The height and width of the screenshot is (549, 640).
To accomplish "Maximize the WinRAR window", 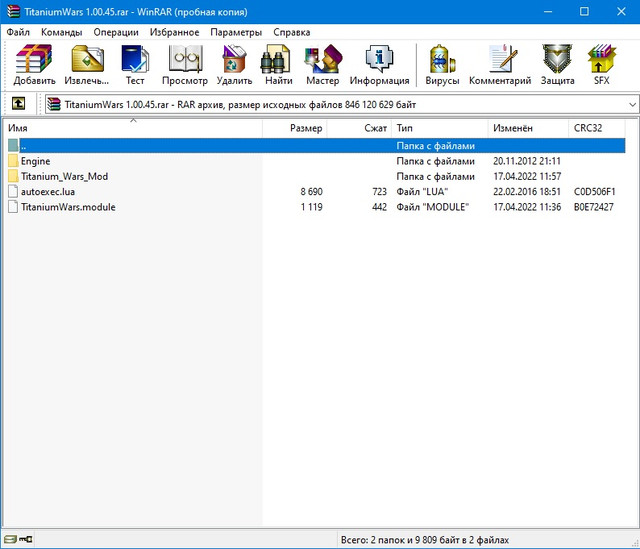I will point(584,11).
